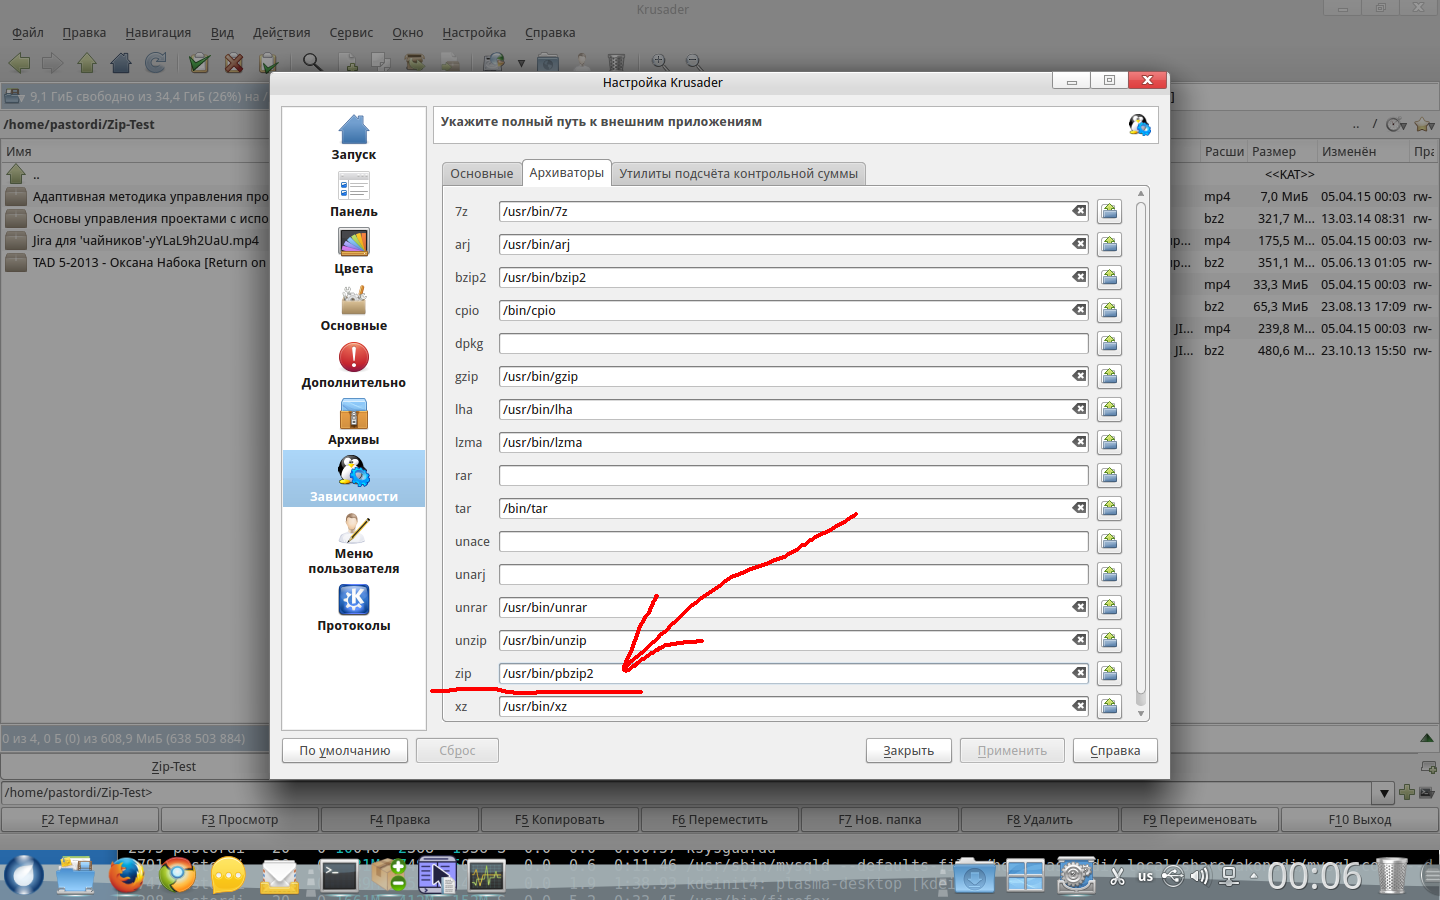The image size is (1440, 900).
Task: Clear the unrar path field
Action: click(x=1079, y=607)
